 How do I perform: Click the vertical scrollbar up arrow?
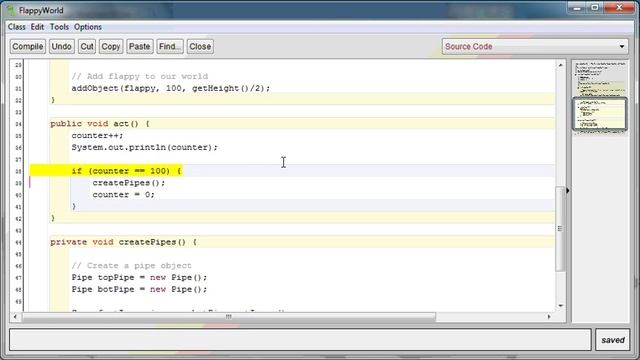point(560,65)
